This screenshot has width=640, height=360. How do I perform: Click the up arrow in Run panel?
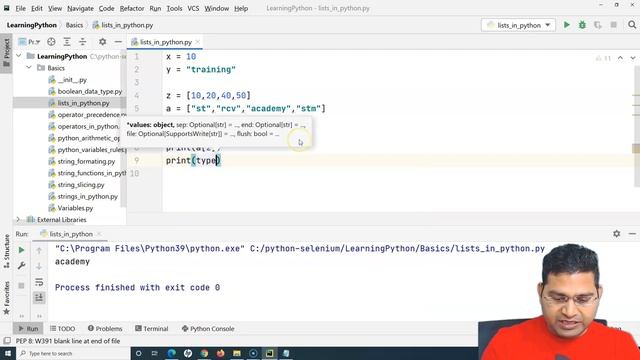[x=39, y=251]
